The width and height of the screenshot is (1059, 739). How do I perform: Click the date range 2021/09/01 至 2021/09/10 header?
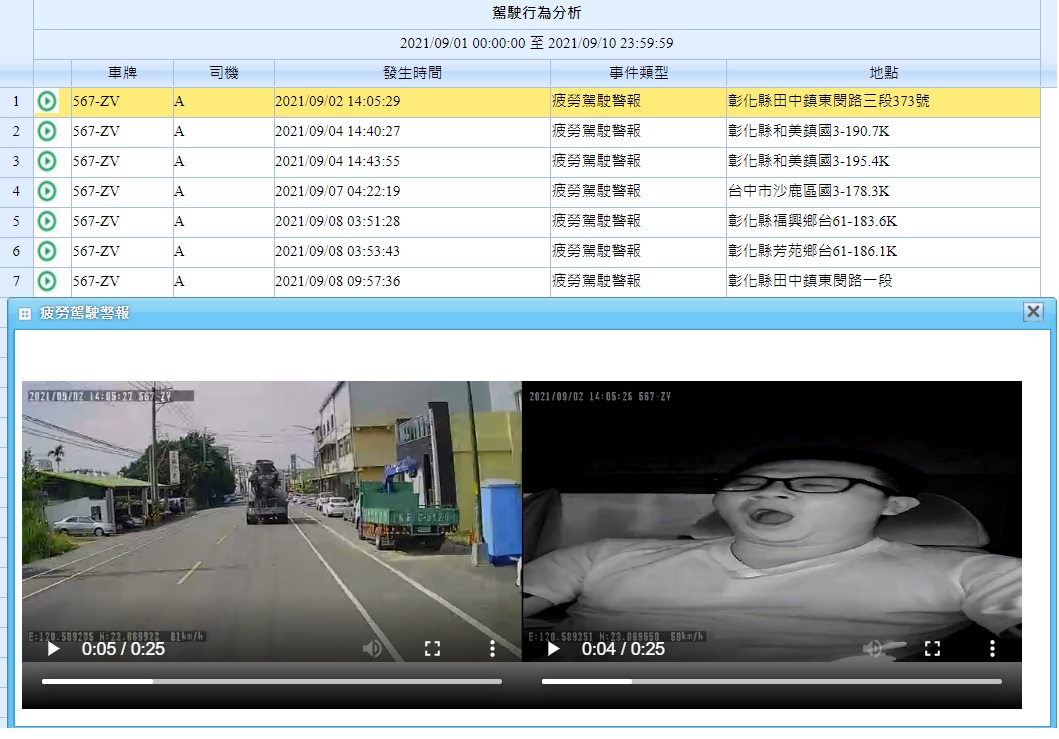click(536, 43)
